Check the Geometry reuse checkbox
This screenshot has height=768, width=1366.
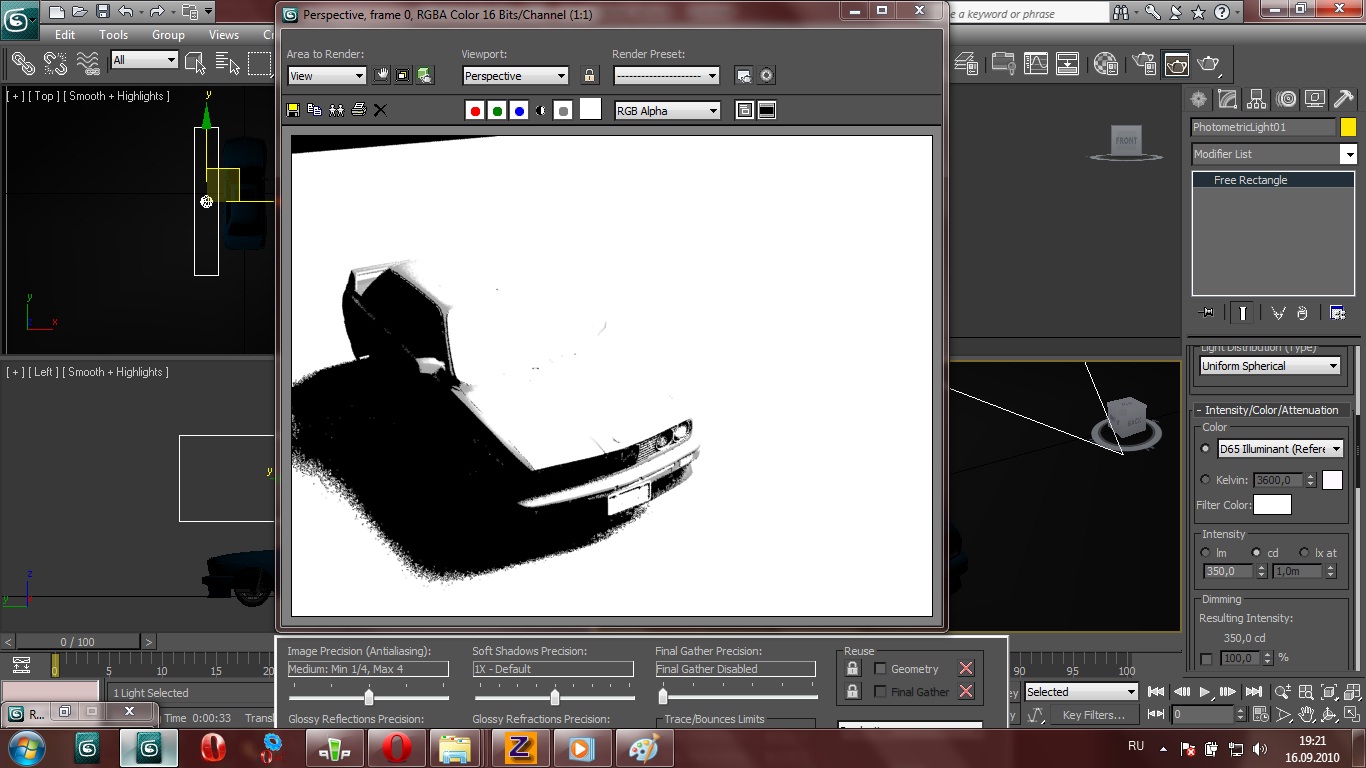(x=881, y=669)
